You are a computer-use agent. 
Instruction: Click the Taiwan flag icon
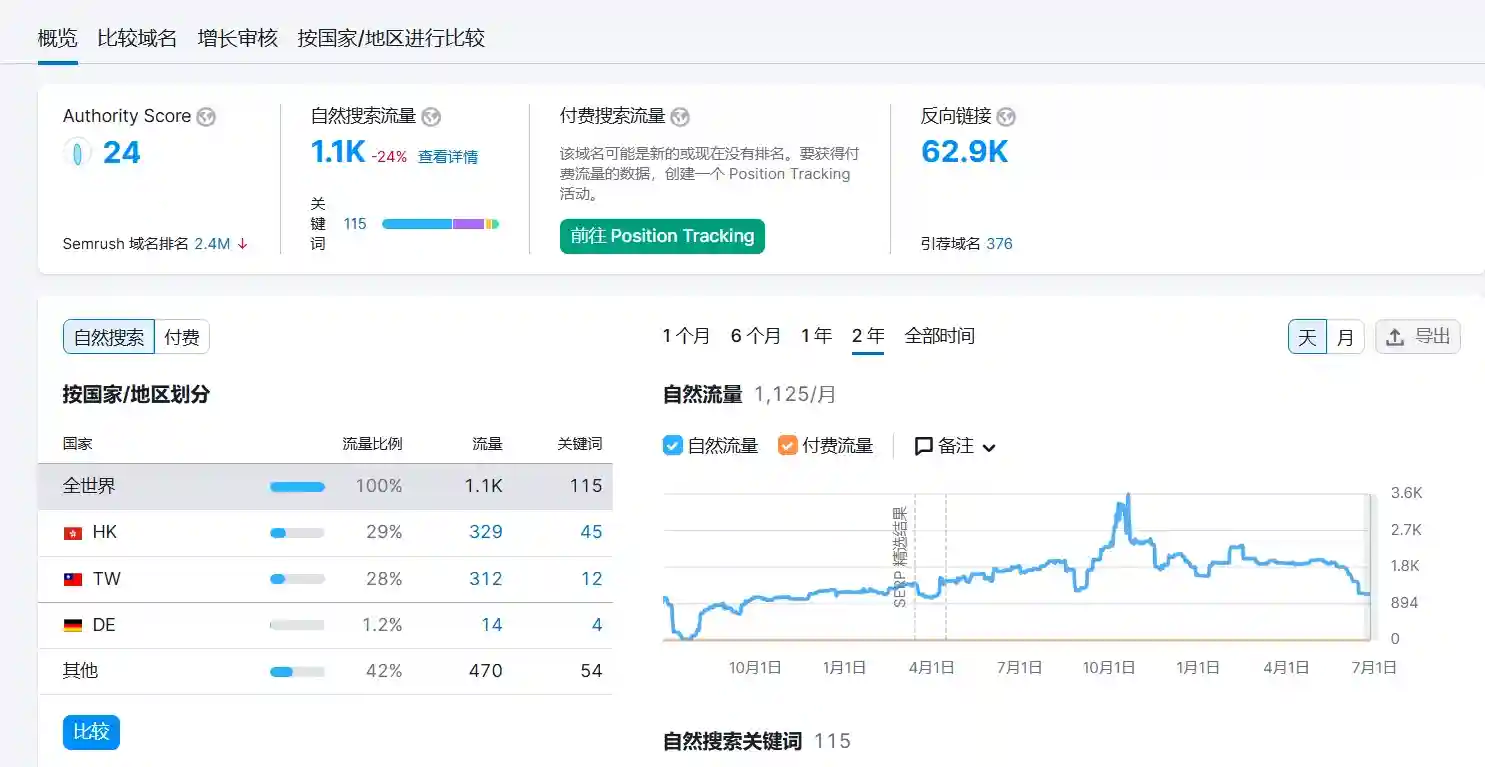point(73,579)
